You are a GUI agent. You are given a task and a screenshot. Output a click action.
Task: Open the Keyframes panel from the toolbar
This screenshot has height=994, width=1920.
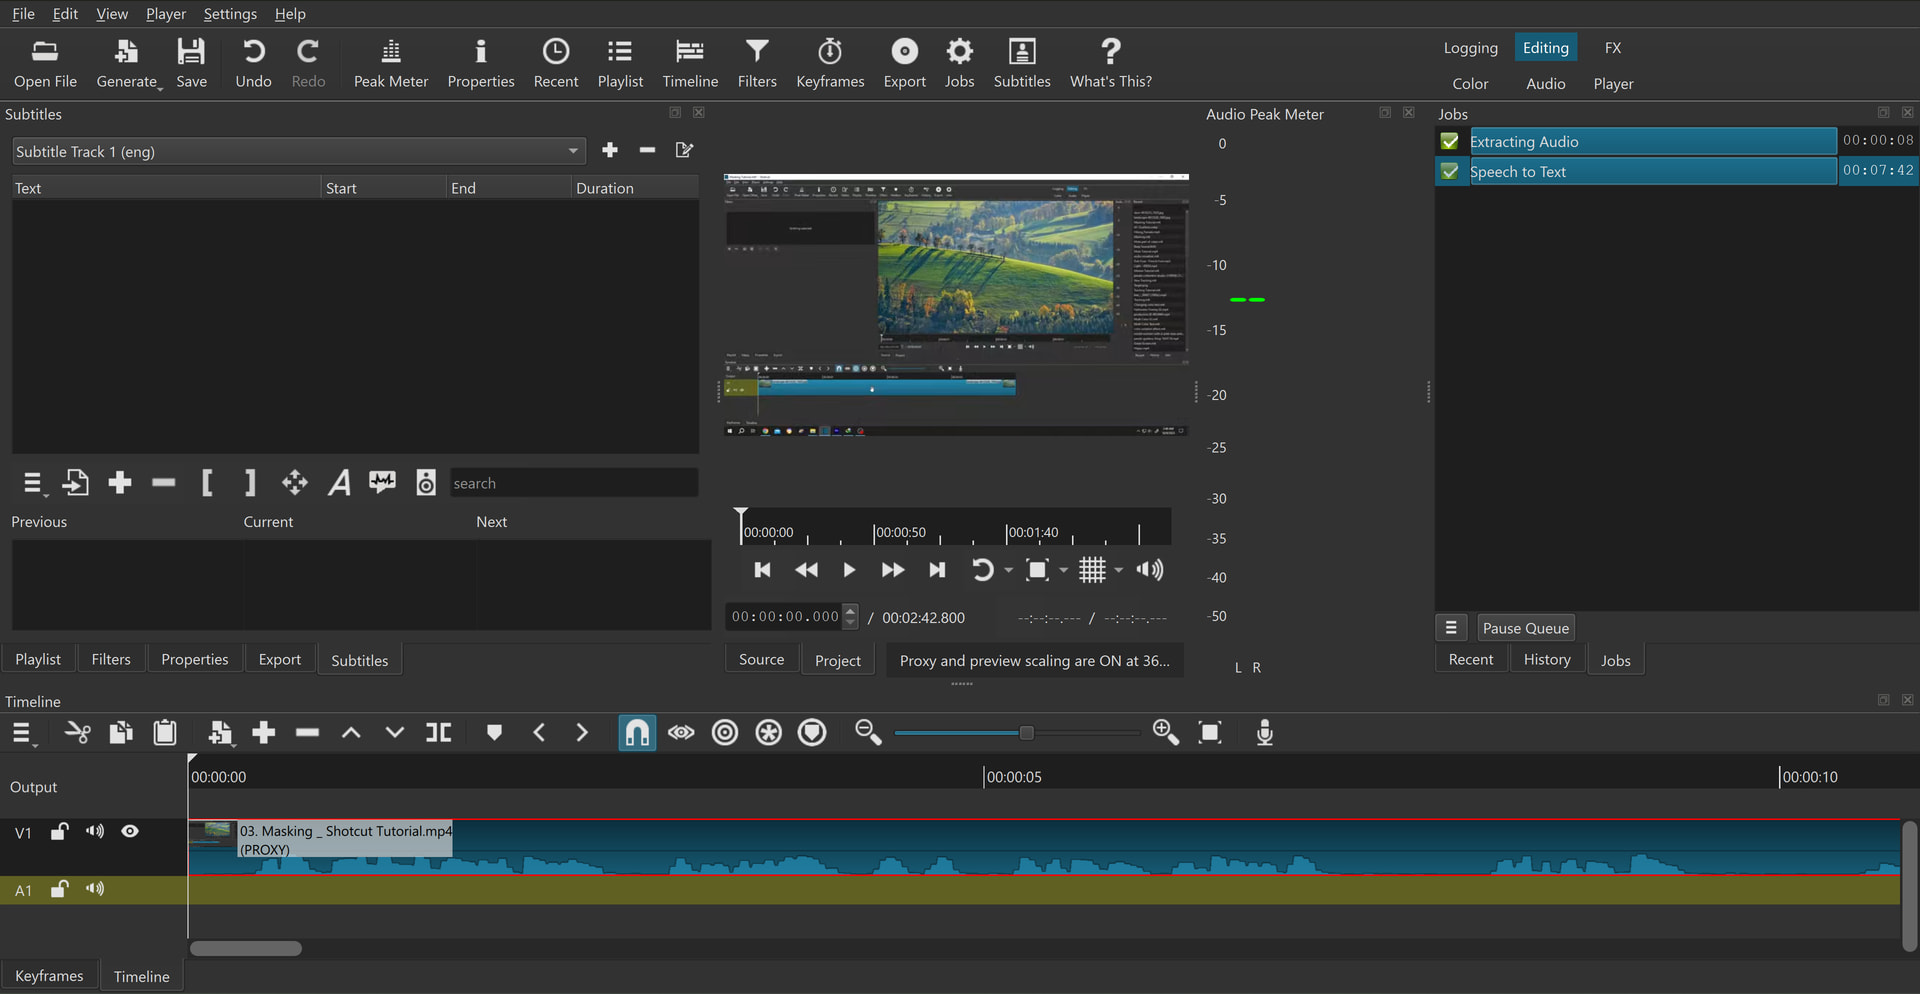(x=829, y=63)
